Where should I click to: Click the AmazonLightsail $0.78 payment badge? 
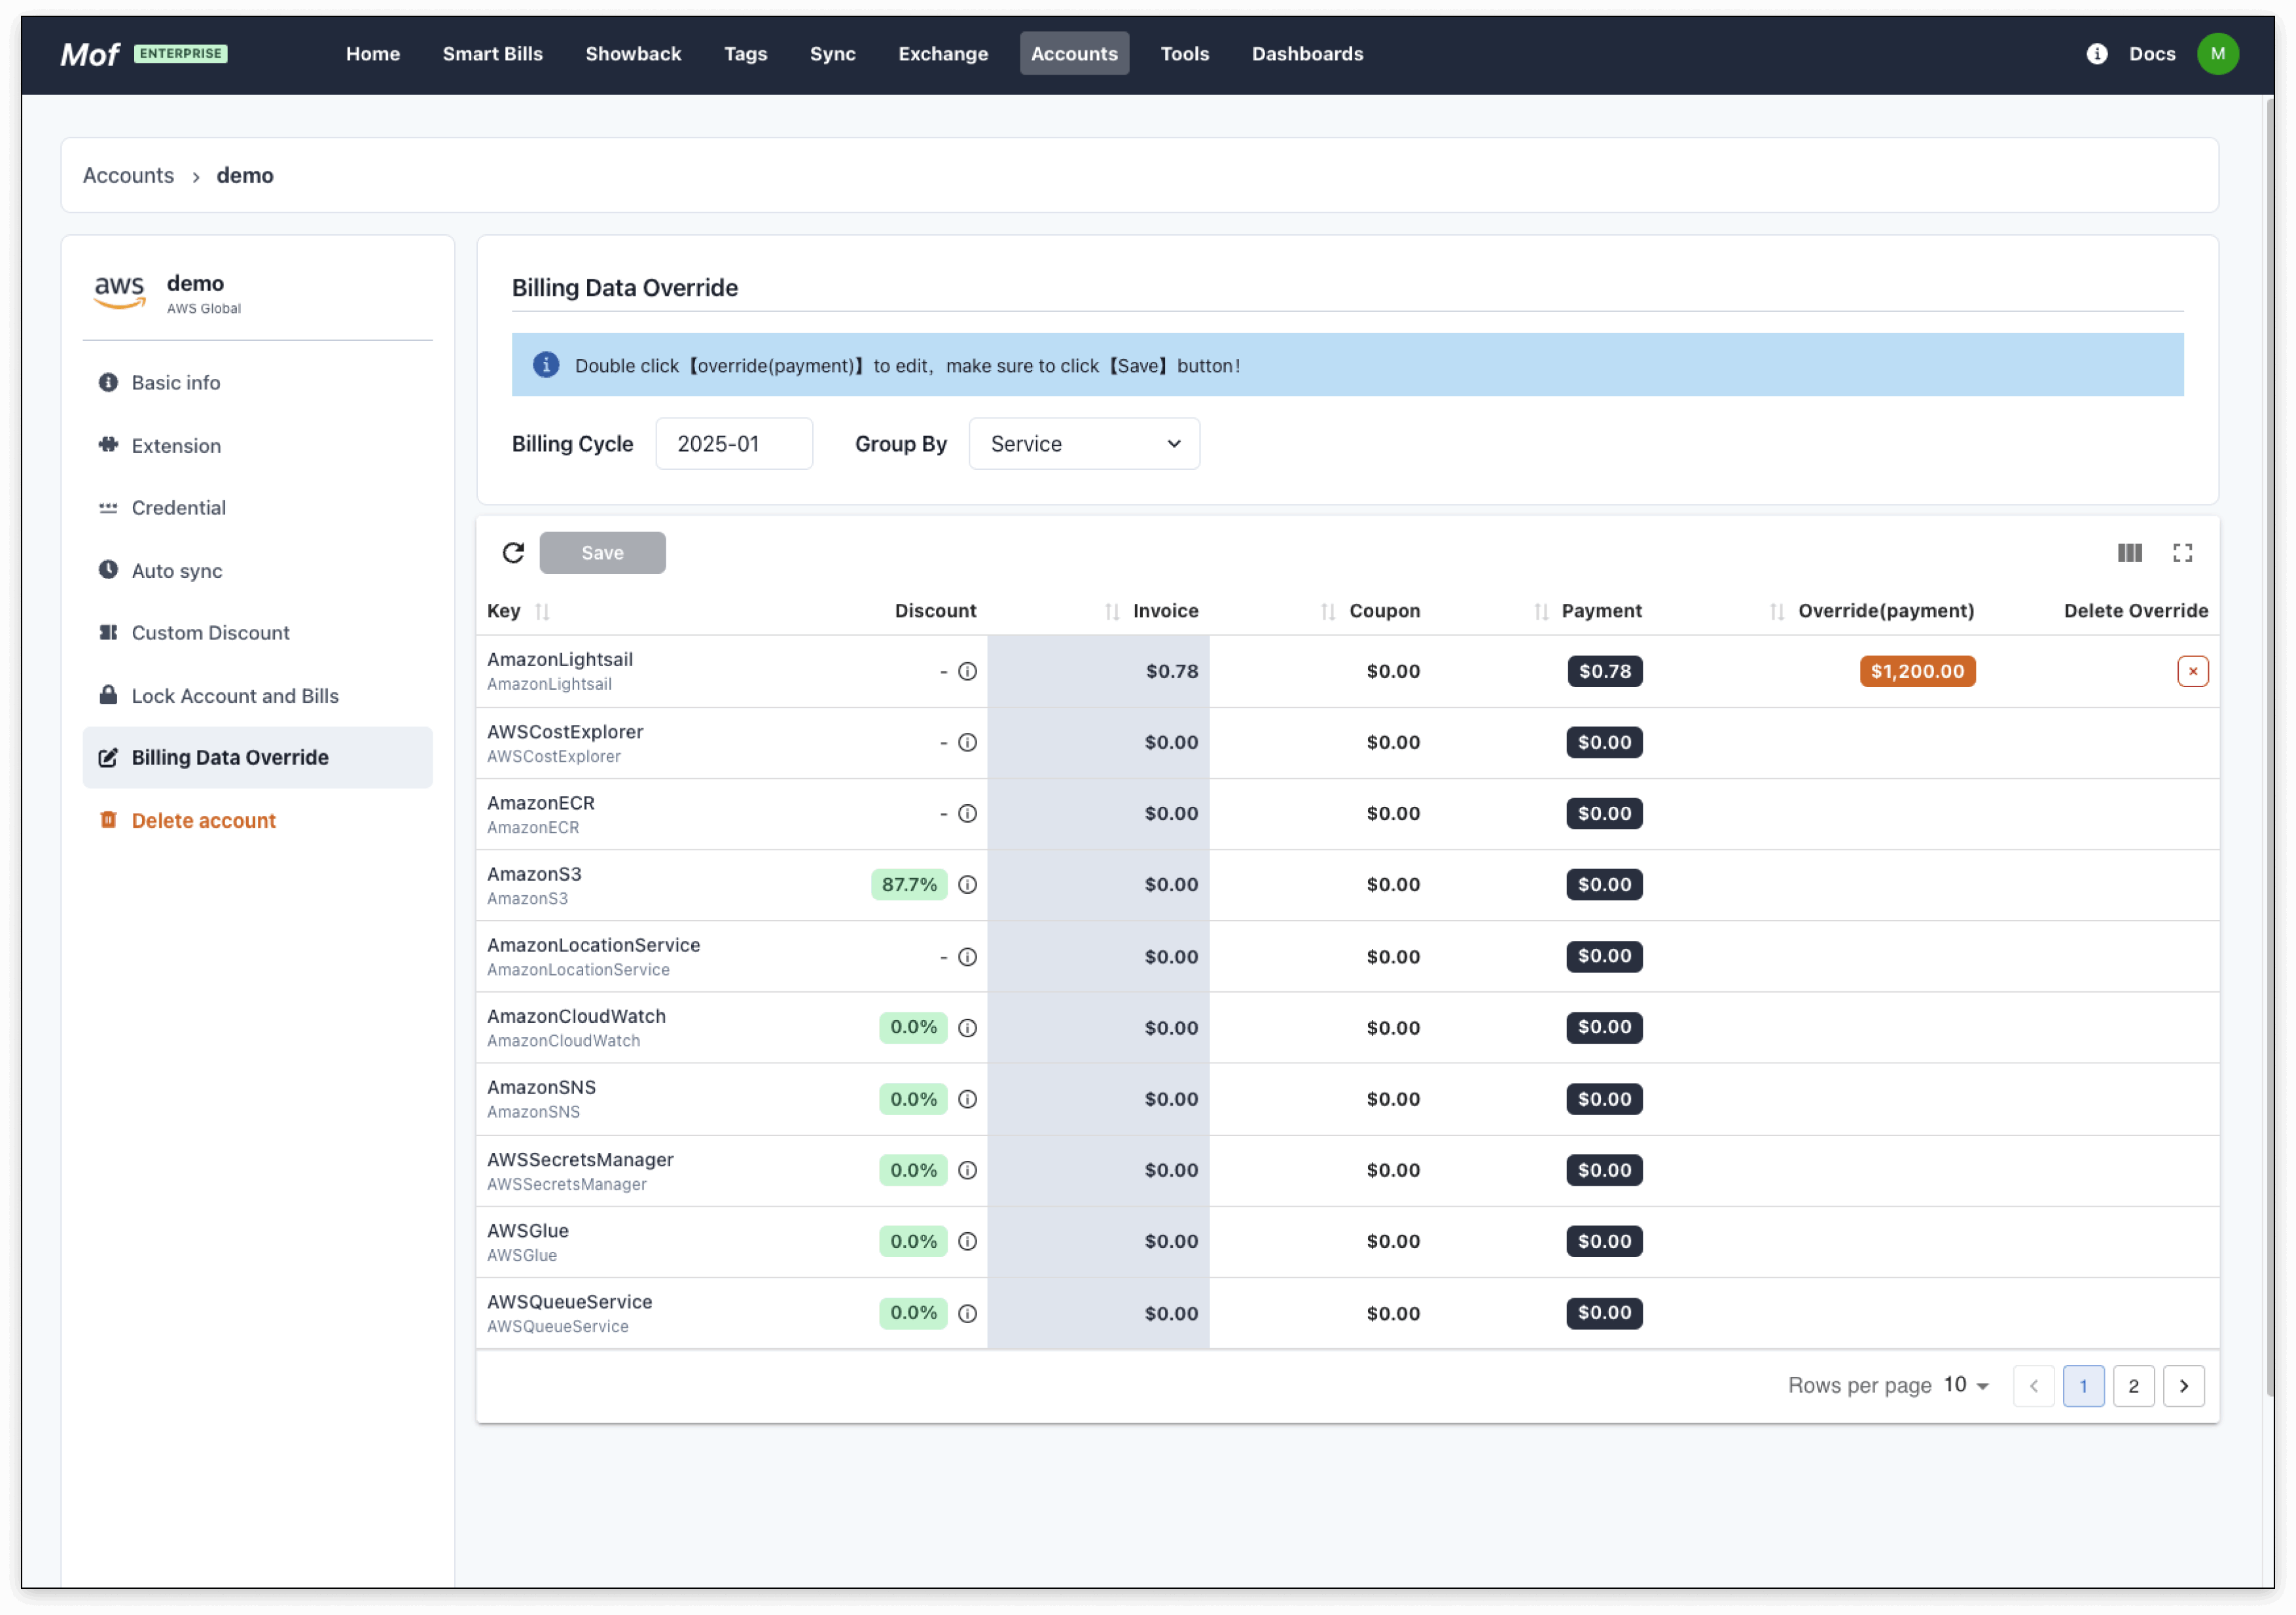click(1604, 671)
